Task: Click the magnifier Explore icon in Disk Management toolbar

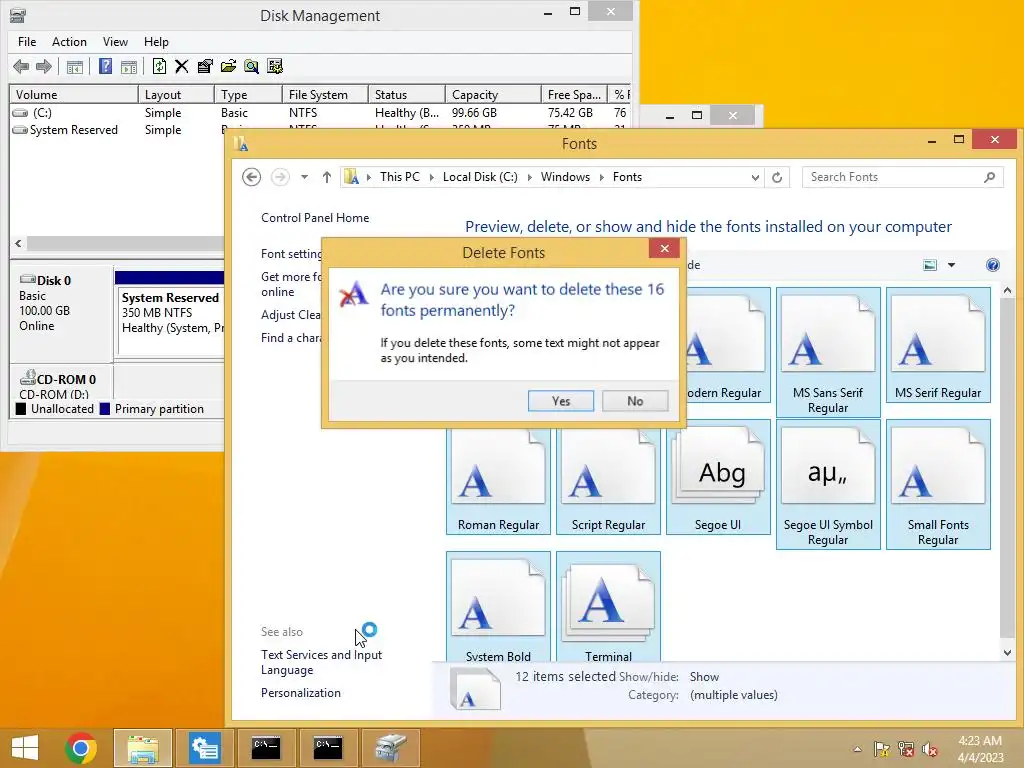Action: (251, 66)
